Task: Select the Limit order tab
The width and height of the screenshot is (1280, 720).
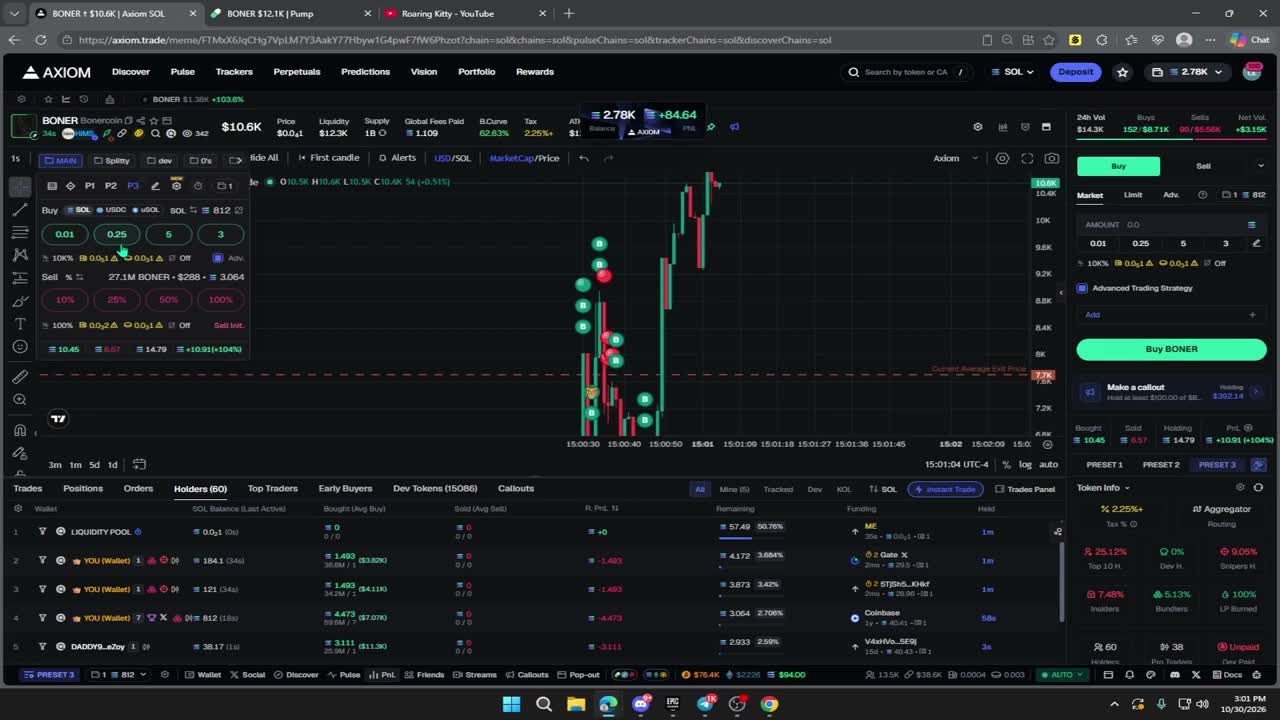Action: (1133, 195)
